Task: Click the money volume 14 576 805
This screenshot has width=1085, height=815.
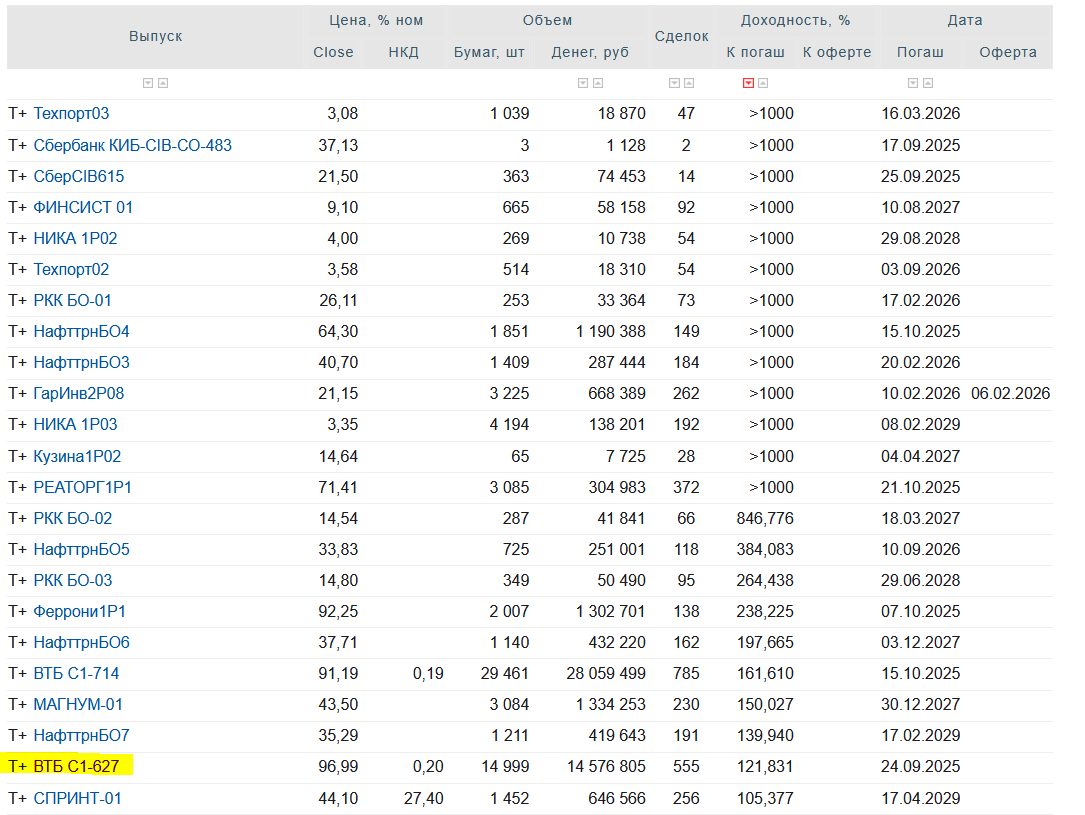Action: coord(606,767)
